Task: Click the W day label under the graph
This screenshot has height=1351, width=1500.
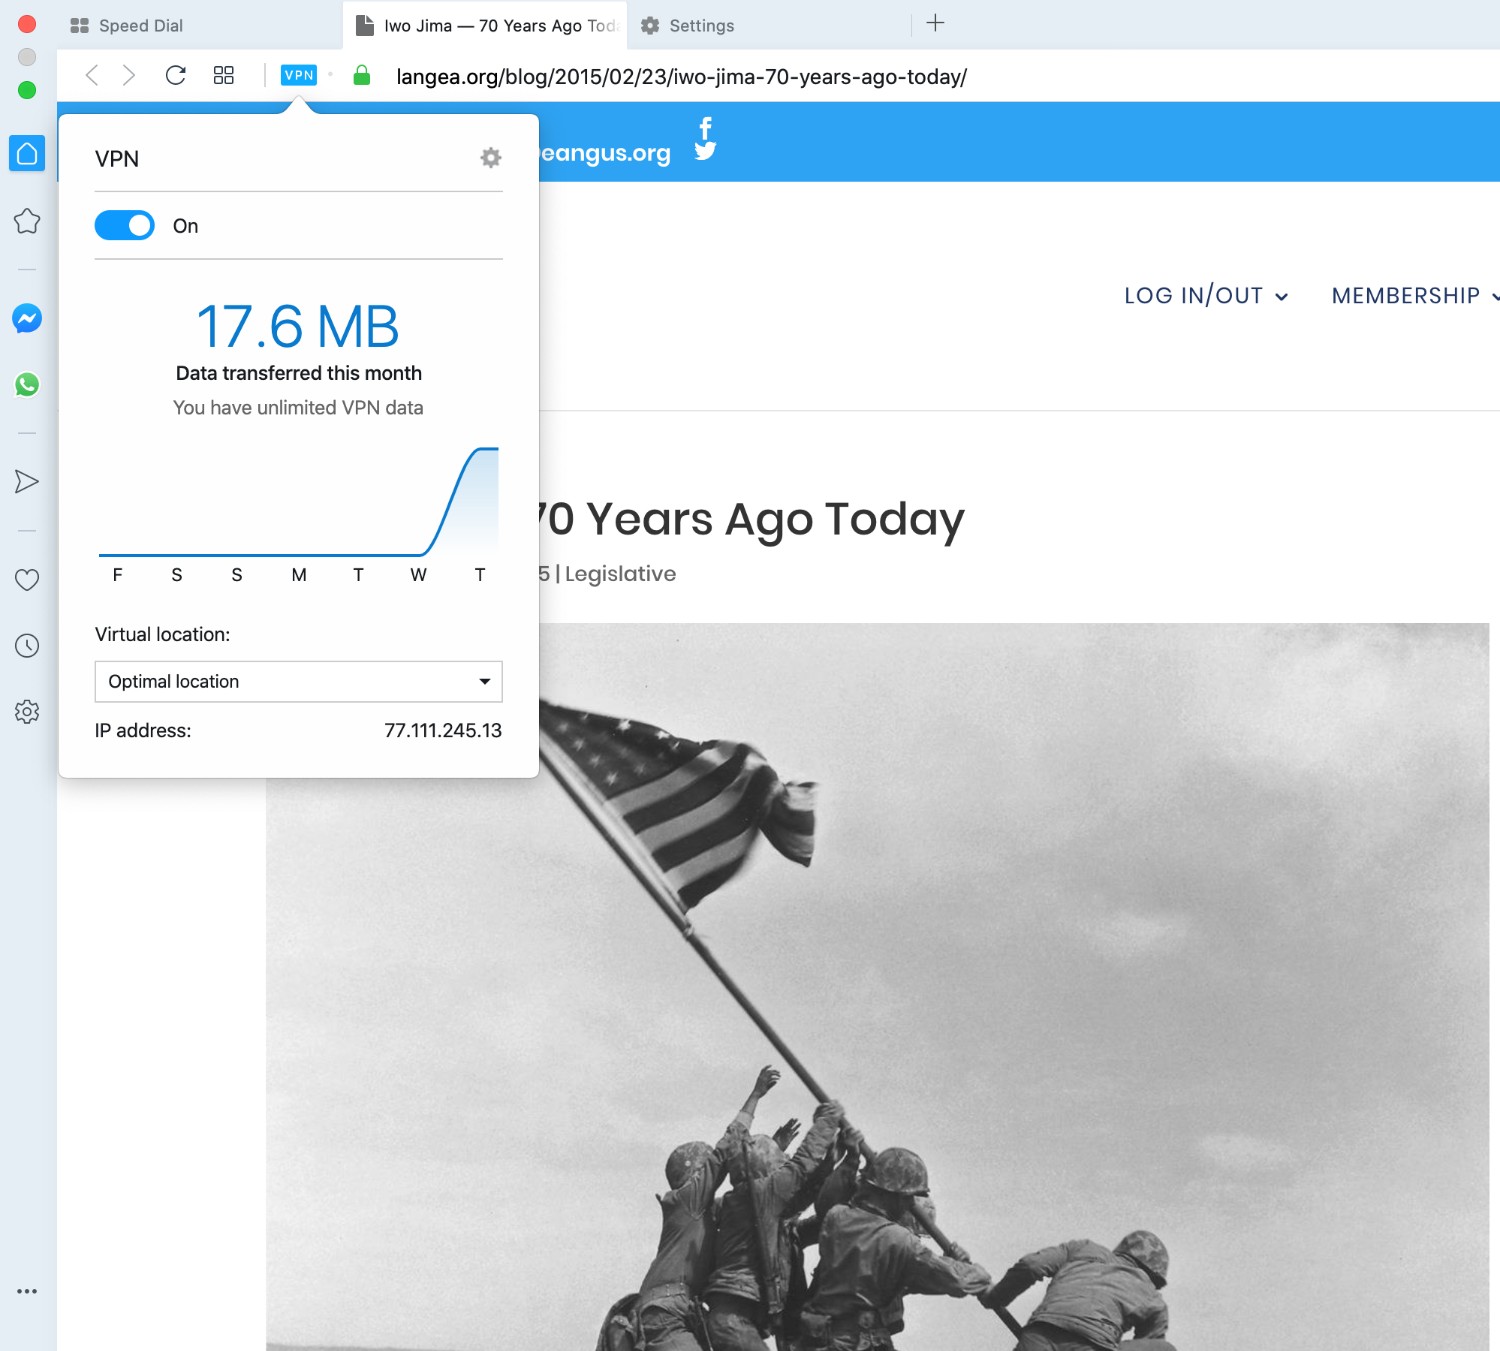Action: click(x=419, y=575)
